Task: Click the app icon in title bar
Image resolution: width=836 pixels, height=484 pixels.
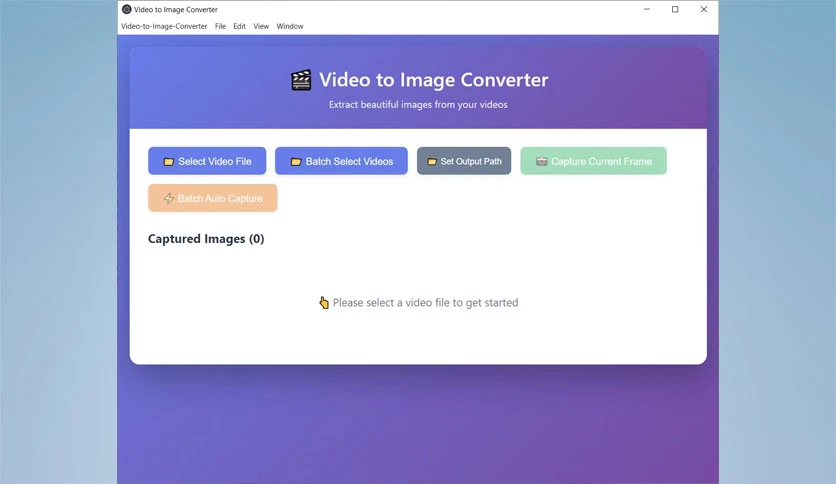Action: pyautogui.click(x=126, y=9)
